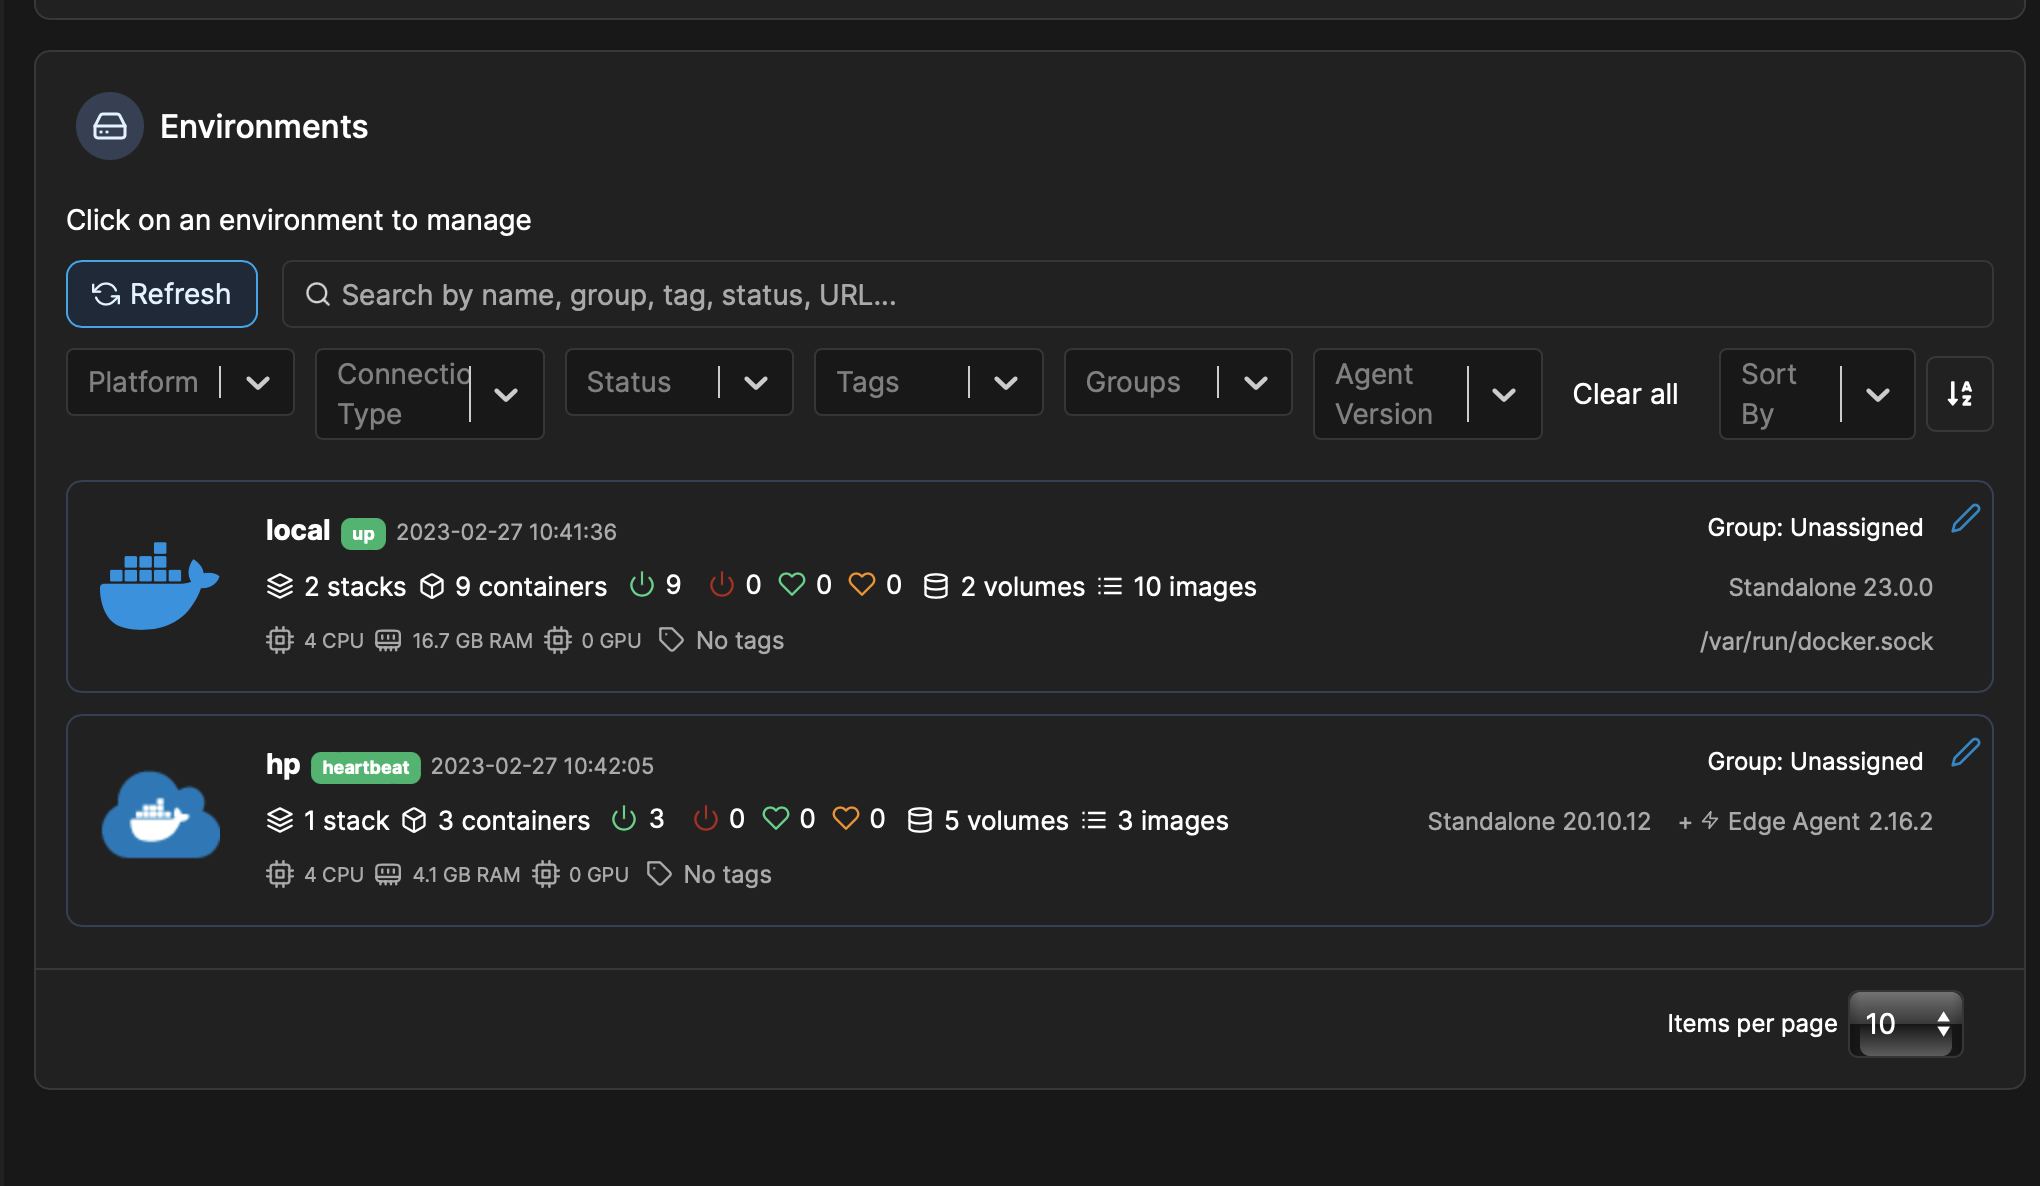Expand the Groups filter dropdown

(x=1178, y=382)
